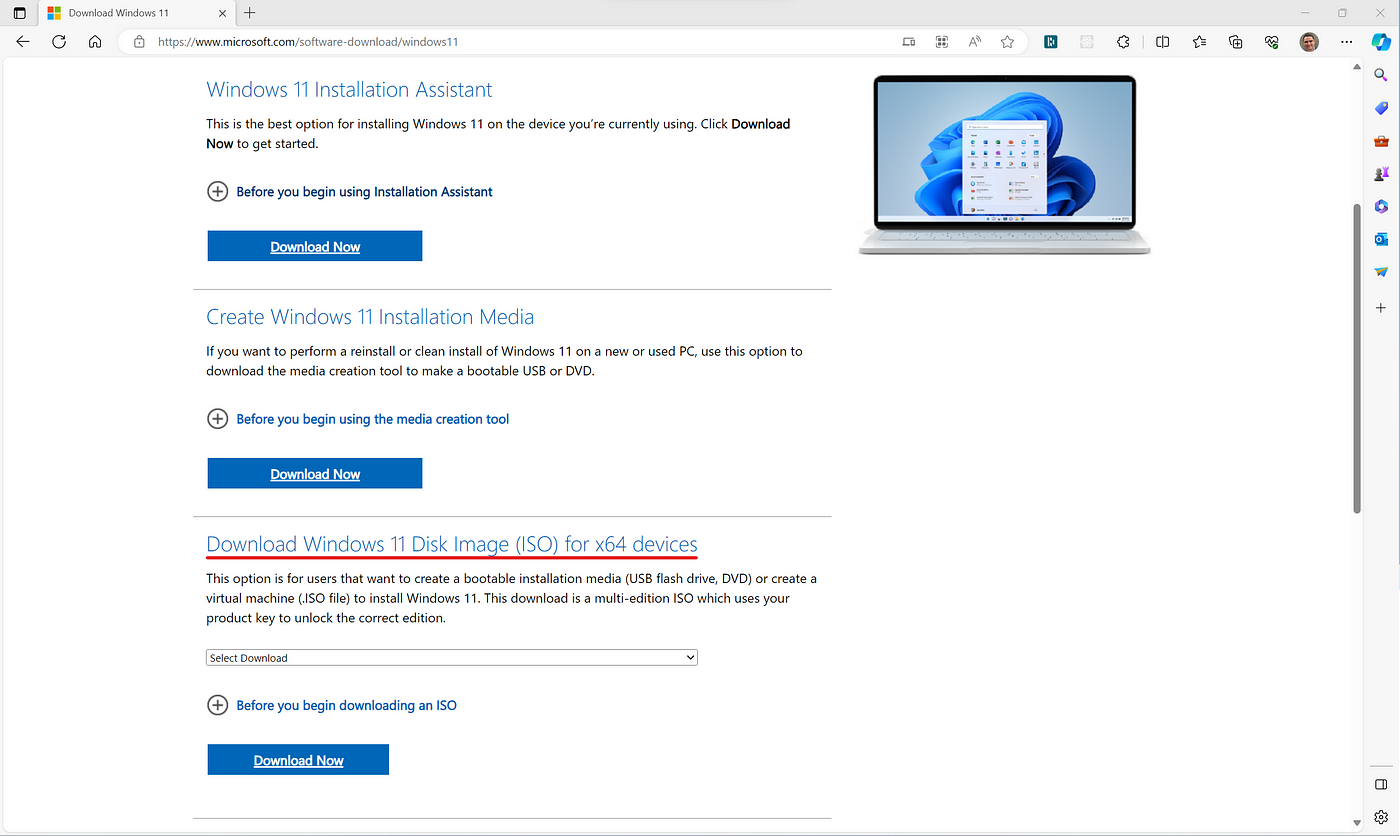Start Read aloud in address bar
The image size is (1400, 836).
pyautogui.click(x=975, y=42)
